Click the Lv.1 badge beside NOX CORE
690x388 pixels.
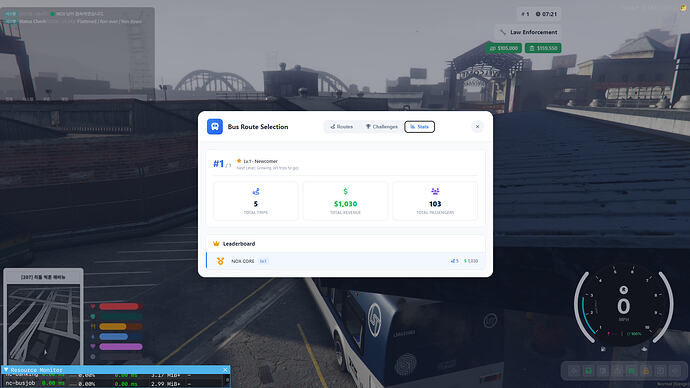coord(263,261)
